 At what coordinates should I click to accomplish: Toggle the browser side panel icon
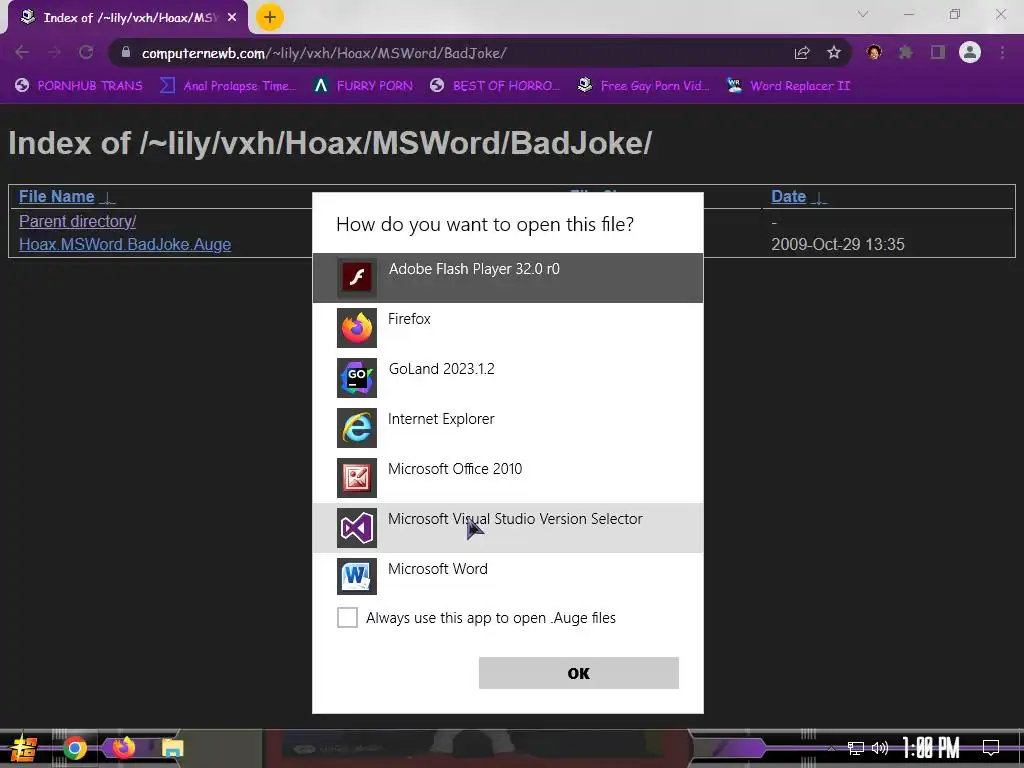point(938,52)
